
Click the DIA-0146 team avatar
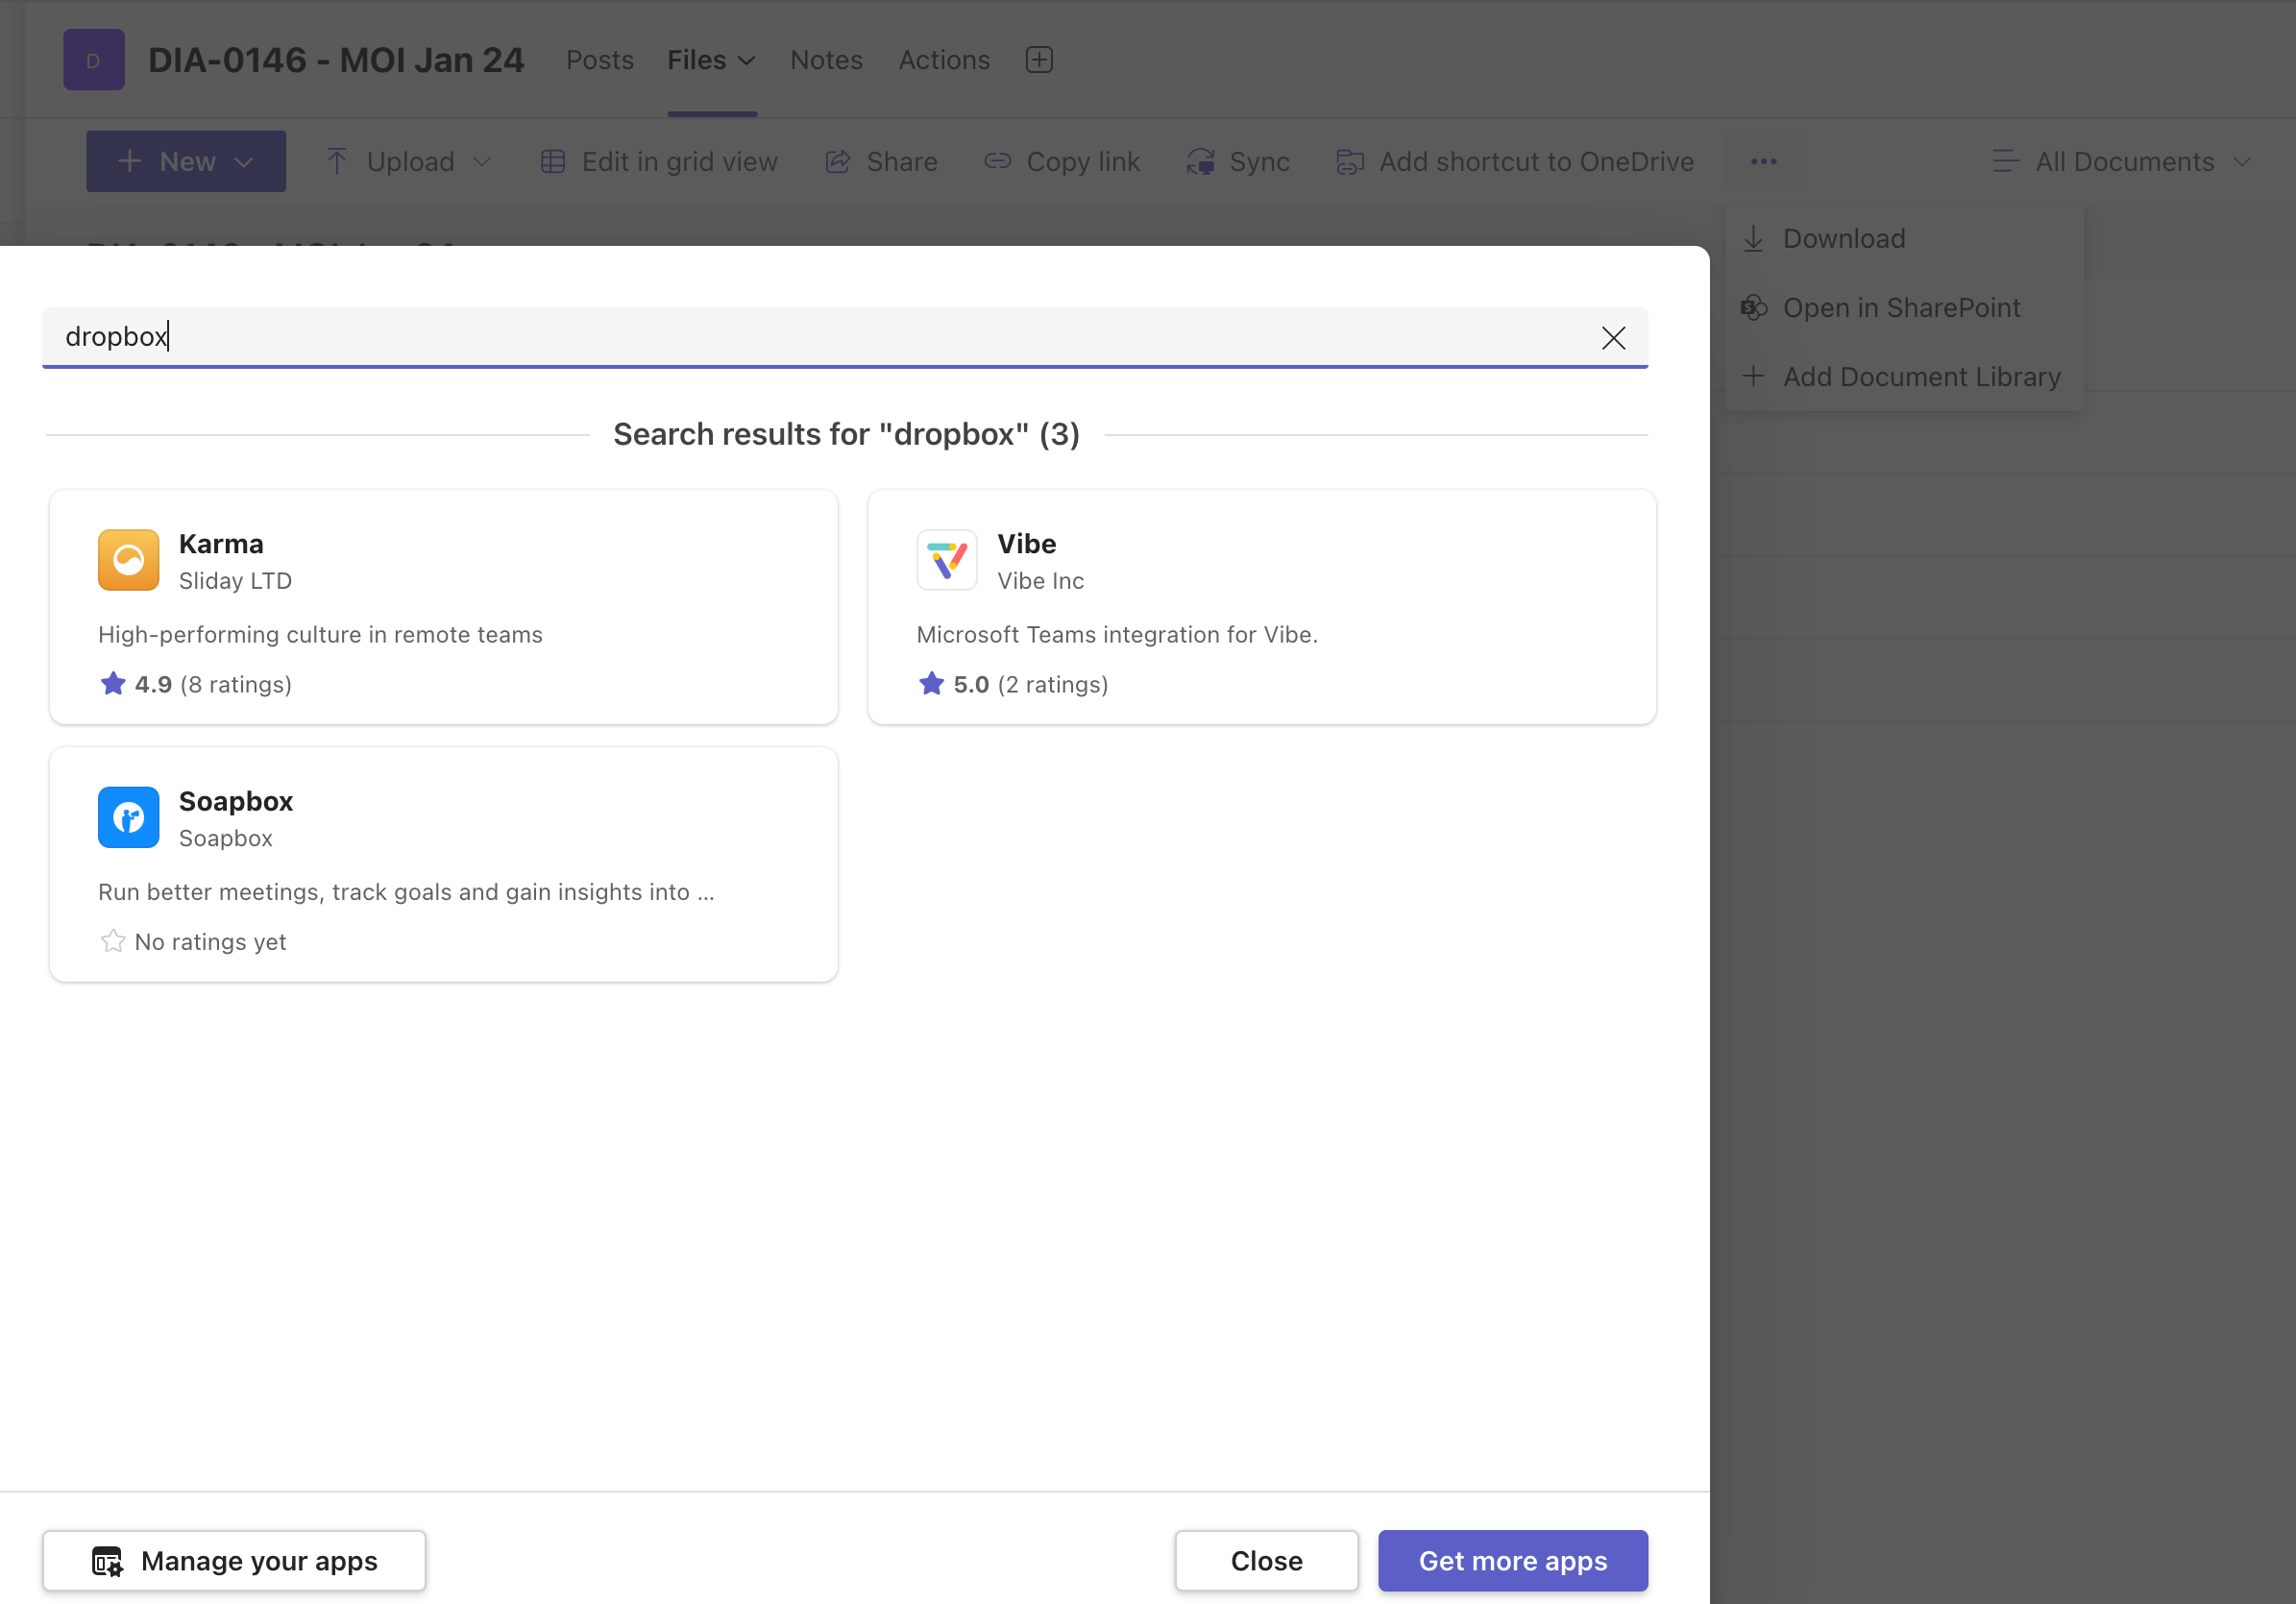click(x=93, y=60)
